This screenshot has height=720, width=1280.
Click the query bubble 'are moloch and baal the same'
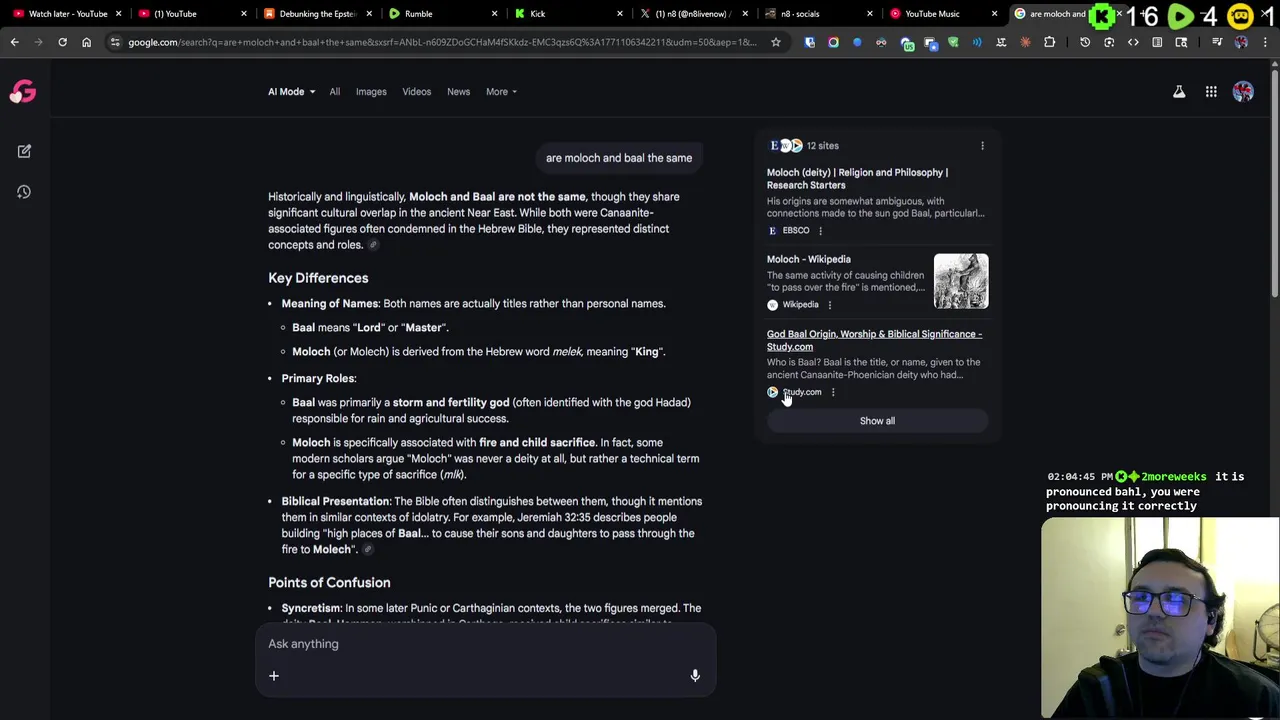619,158
